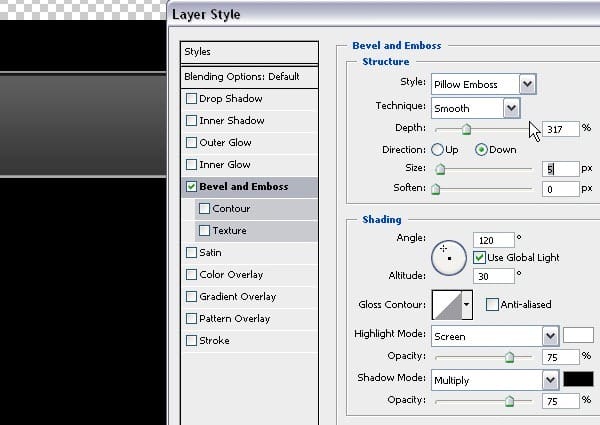This screenshot has width=600, height=425.
Task: Click the highlight Opacity value field
Action: coord(561,357)
